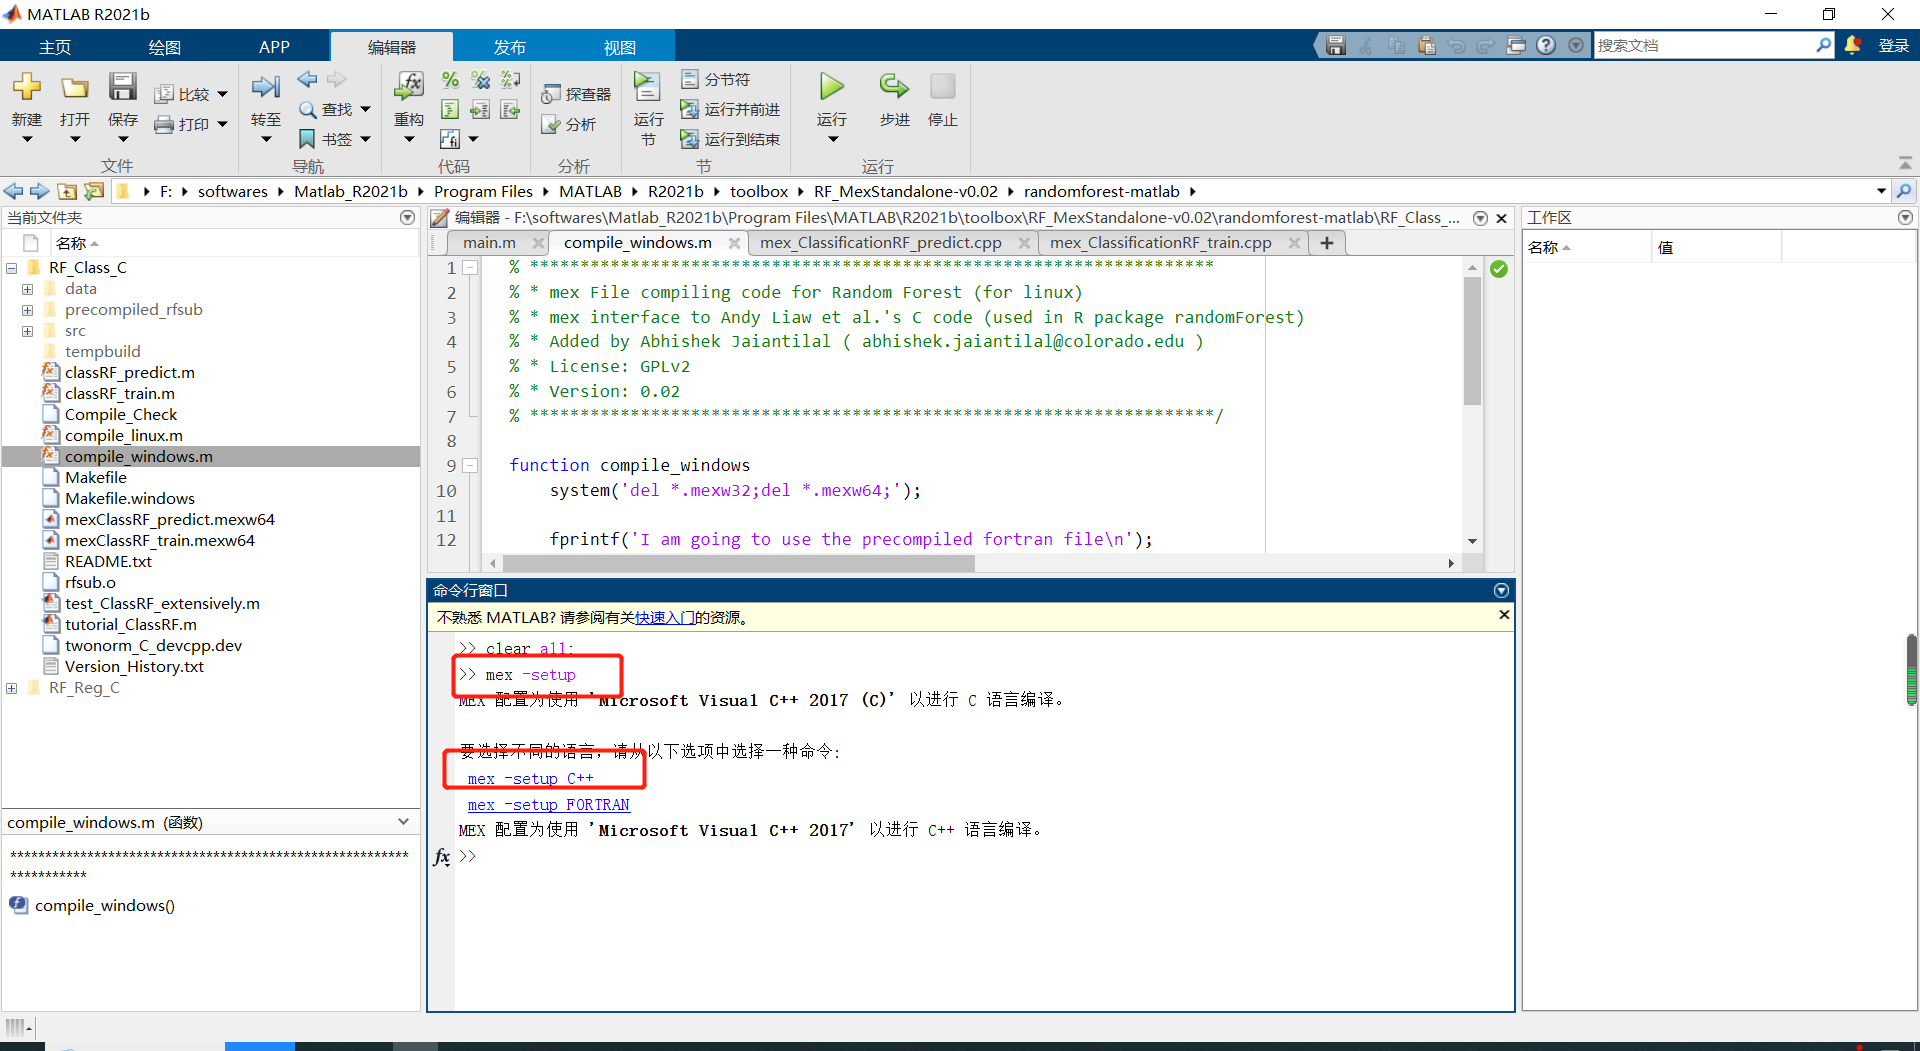
Task: Click the up-one-folder icon in address bar
Action: pos(67,191)
